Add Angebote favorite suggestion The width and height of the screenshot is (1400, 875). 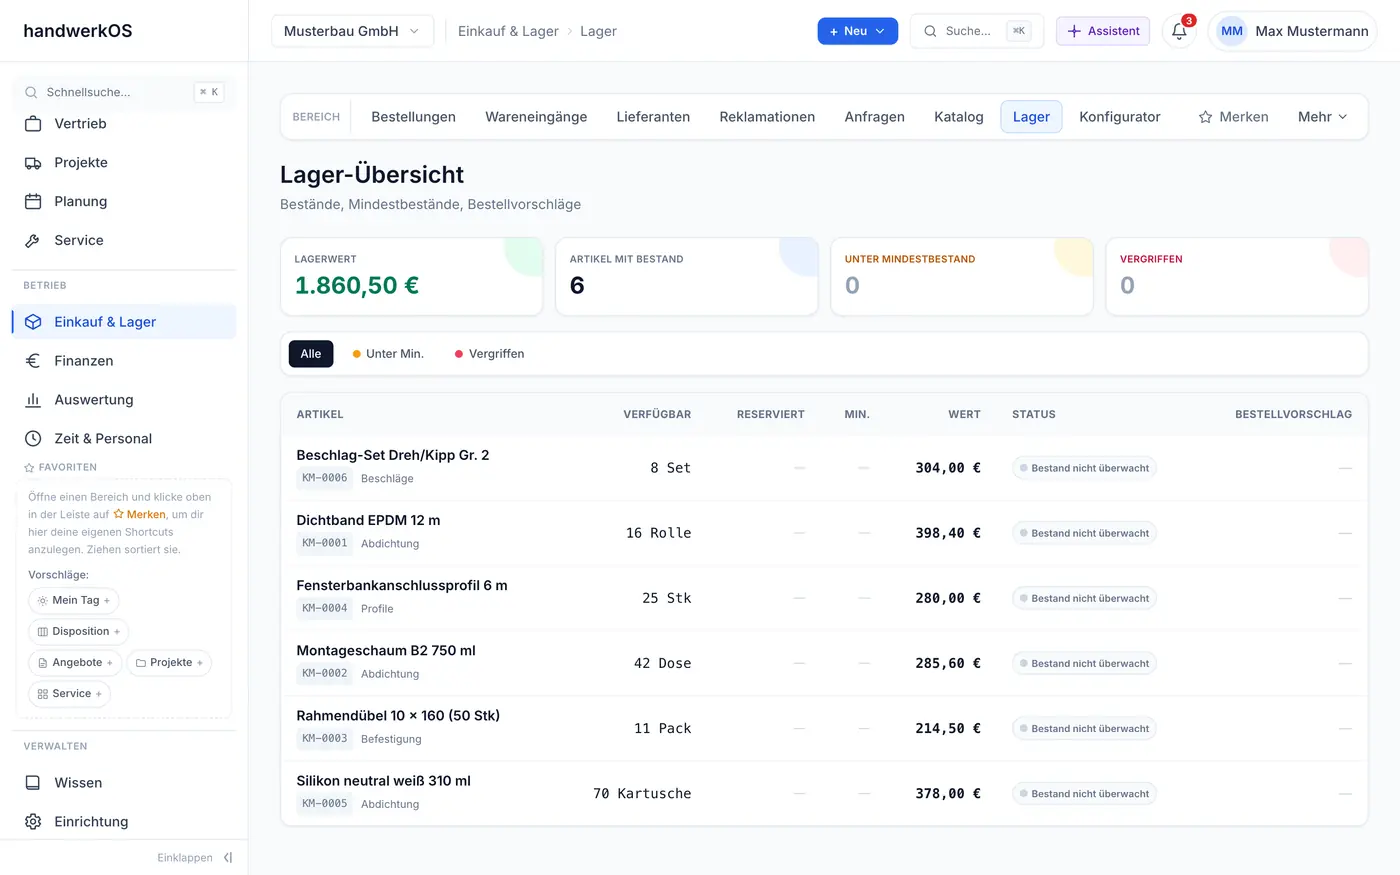(x=75, y=663)
